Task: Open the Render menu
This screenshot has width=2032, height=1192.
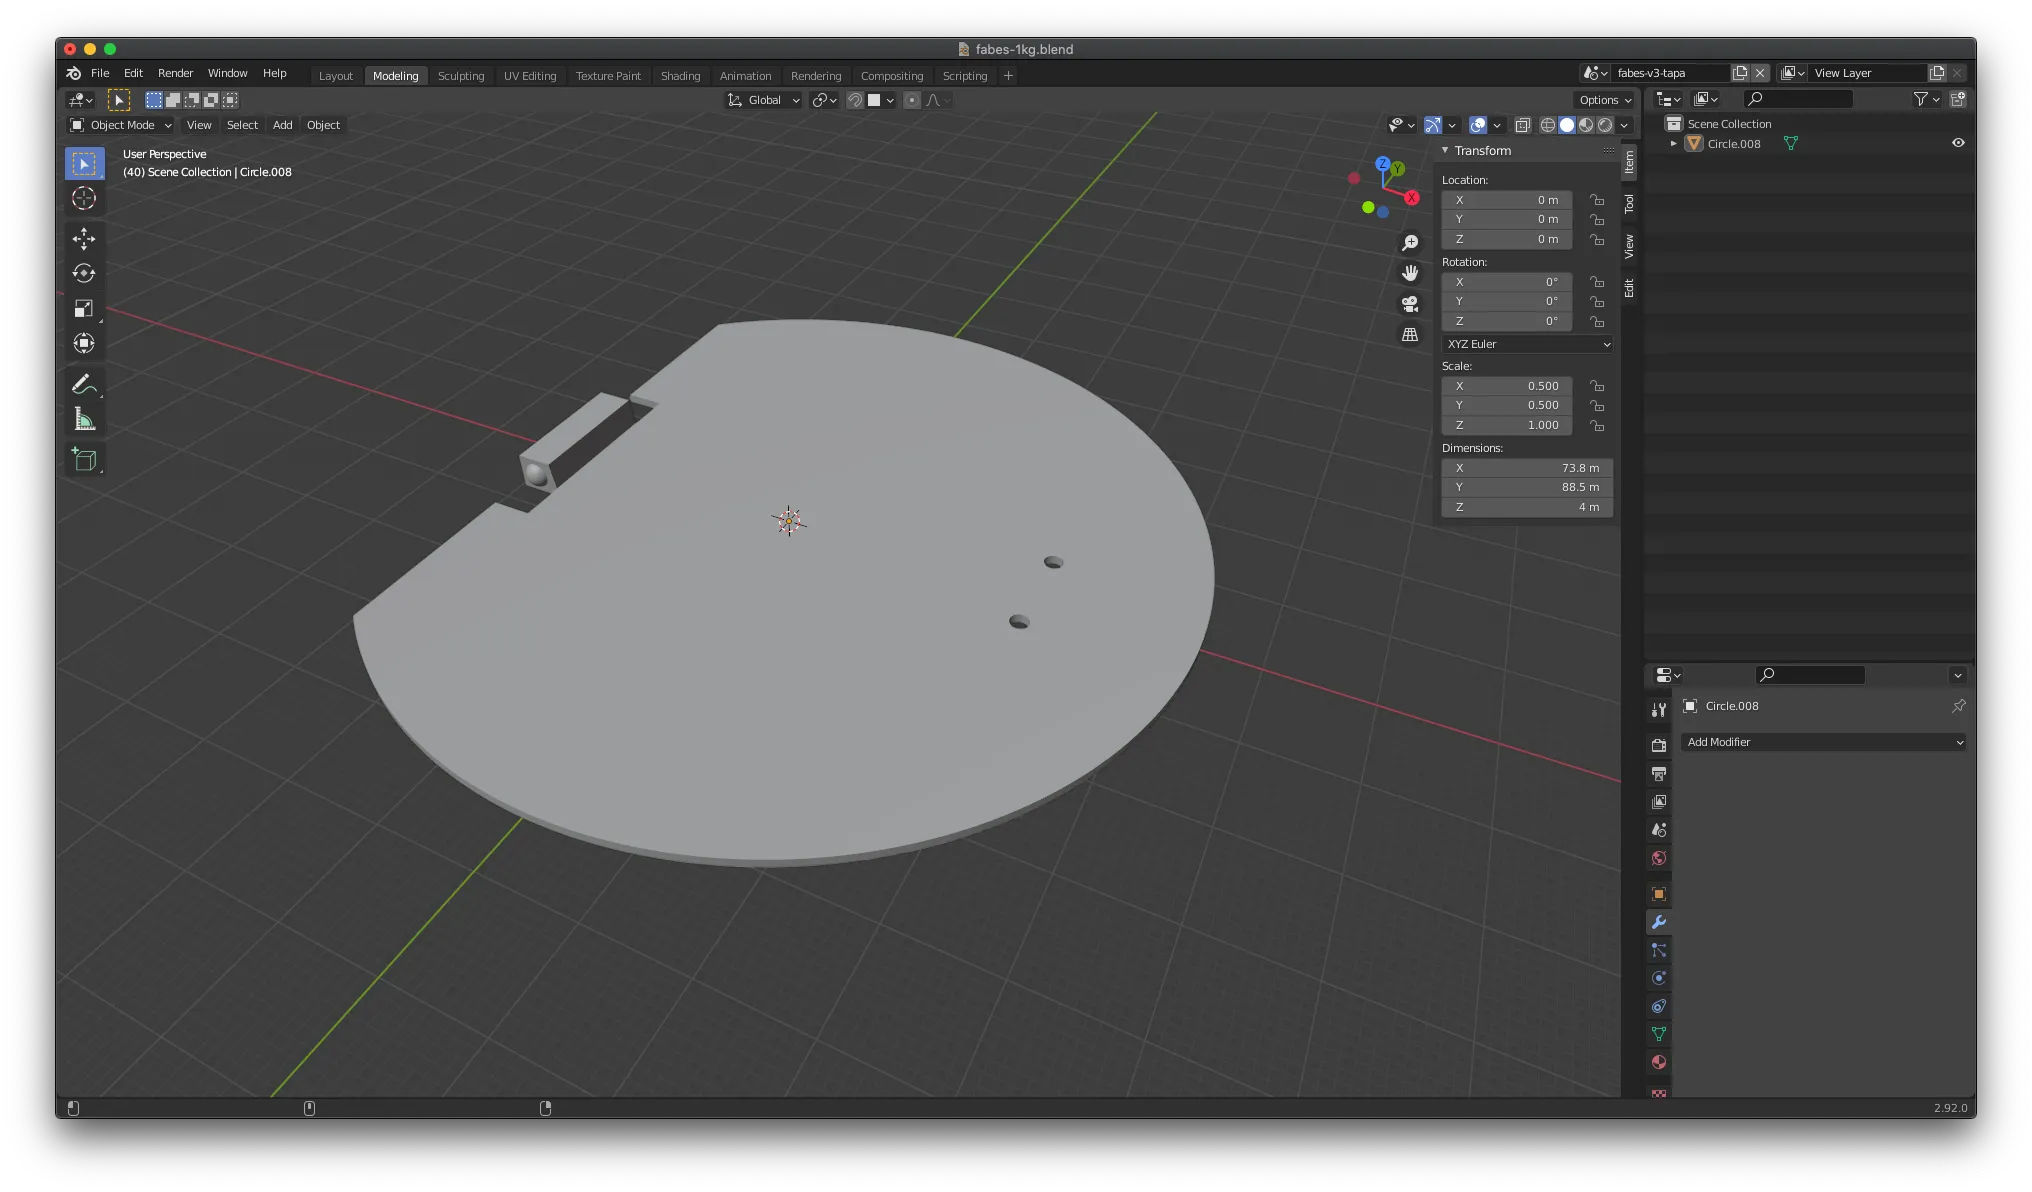Action: 175,73
